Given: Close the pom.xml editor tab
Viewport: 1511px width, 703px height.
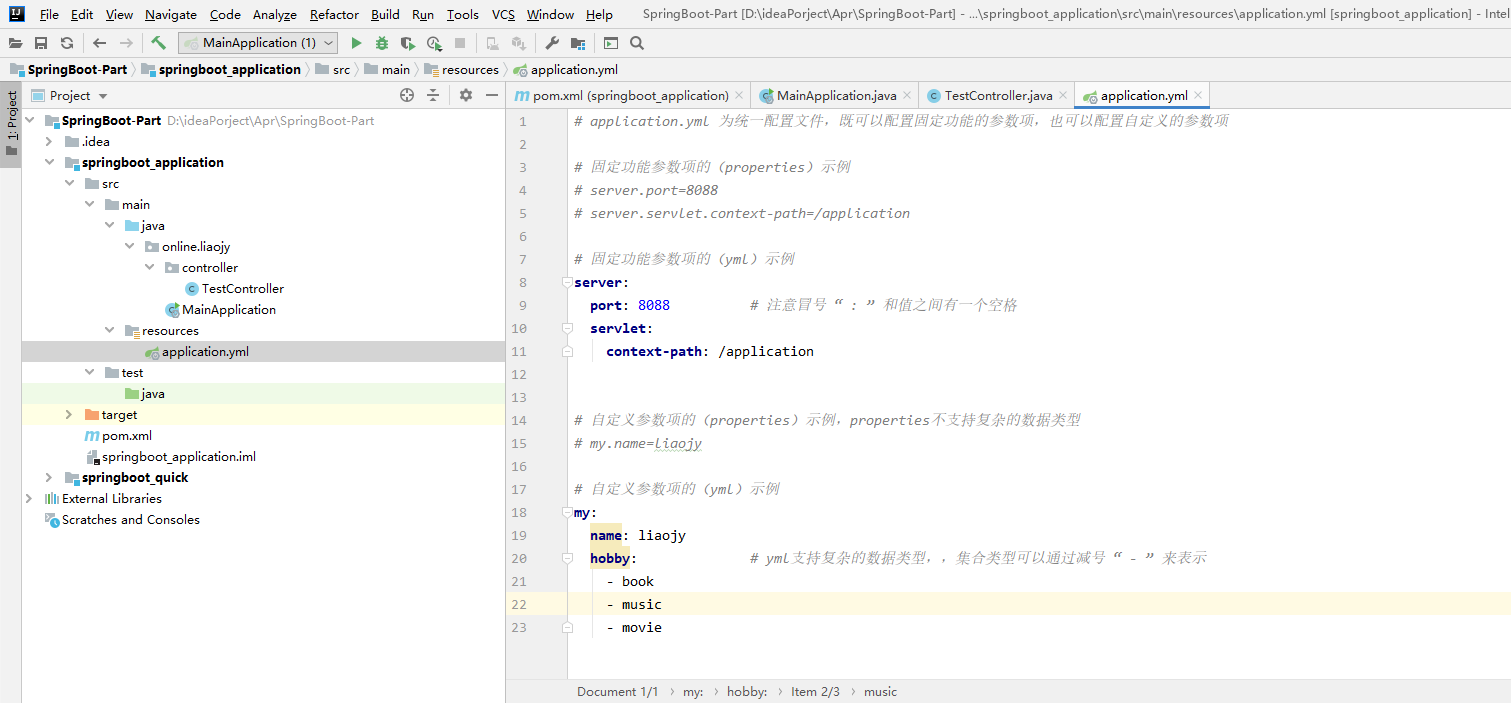Looking at the screenshot, I should 739,96.
